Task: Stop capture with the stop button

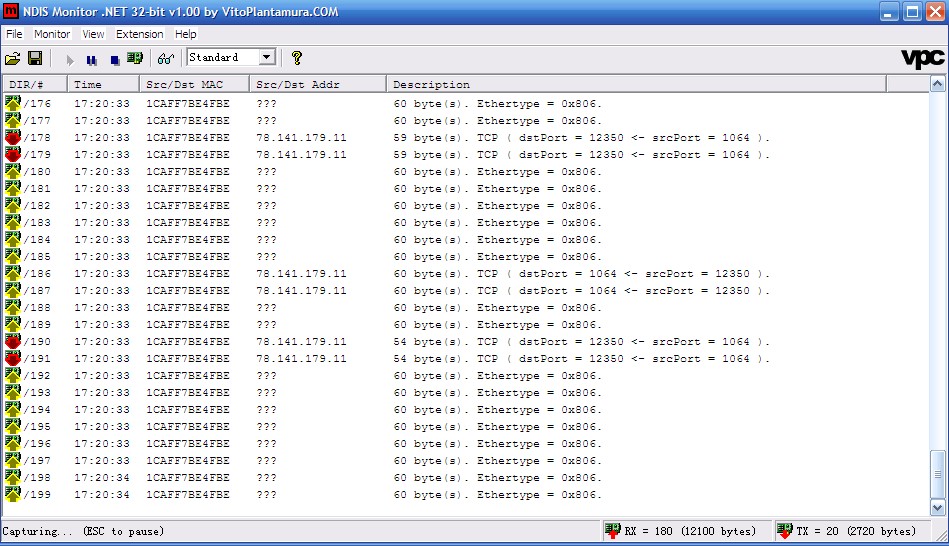Action: coord(115,59)
